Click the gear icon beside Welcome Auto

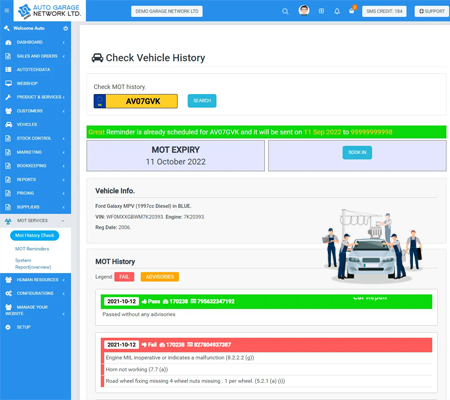click(66, 29)
